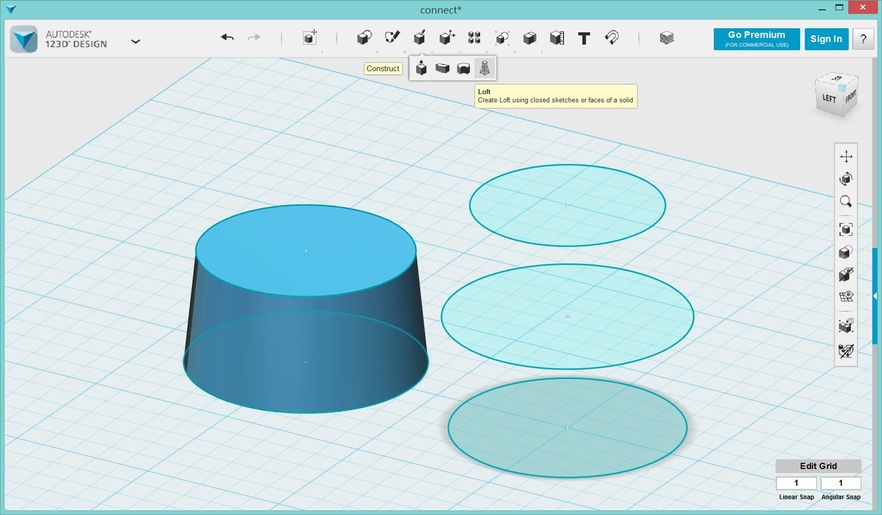Open the Pattern tools menu
The height and width of the screenshot is (515, 882).
coord(474,38)
